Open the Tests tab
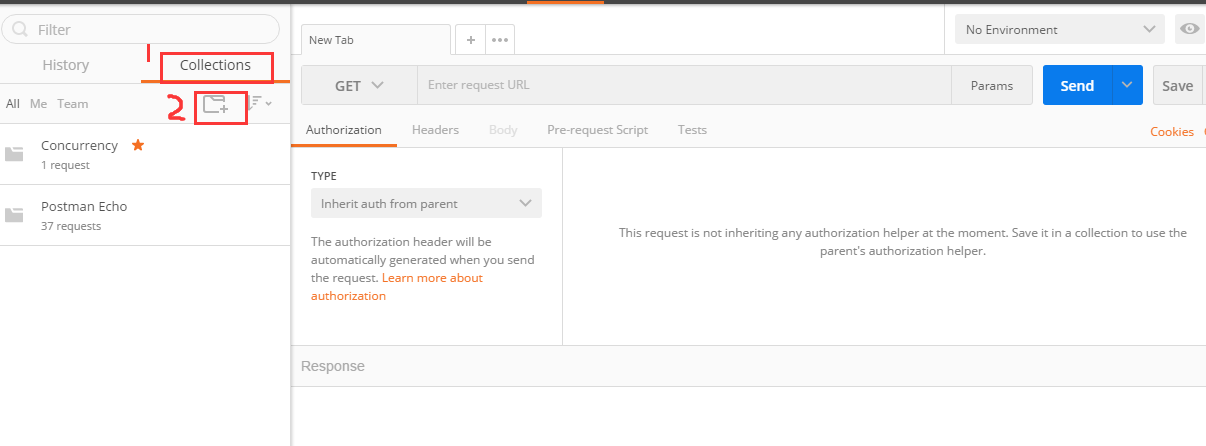This screenshot has height=446, width=1206. [x=692, y=130]
